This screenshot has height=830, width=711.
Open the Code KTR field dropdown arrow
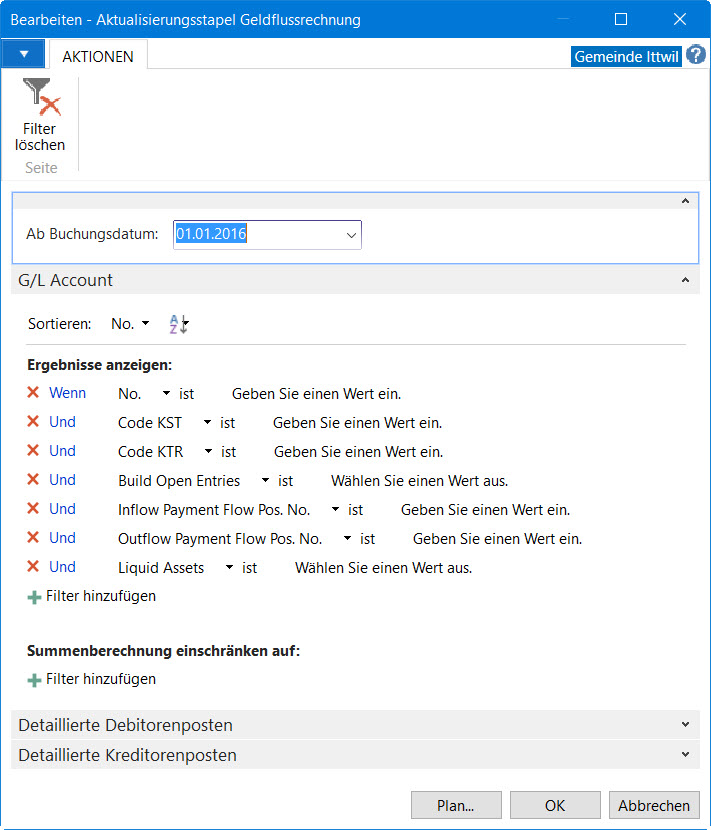[208, 452]
